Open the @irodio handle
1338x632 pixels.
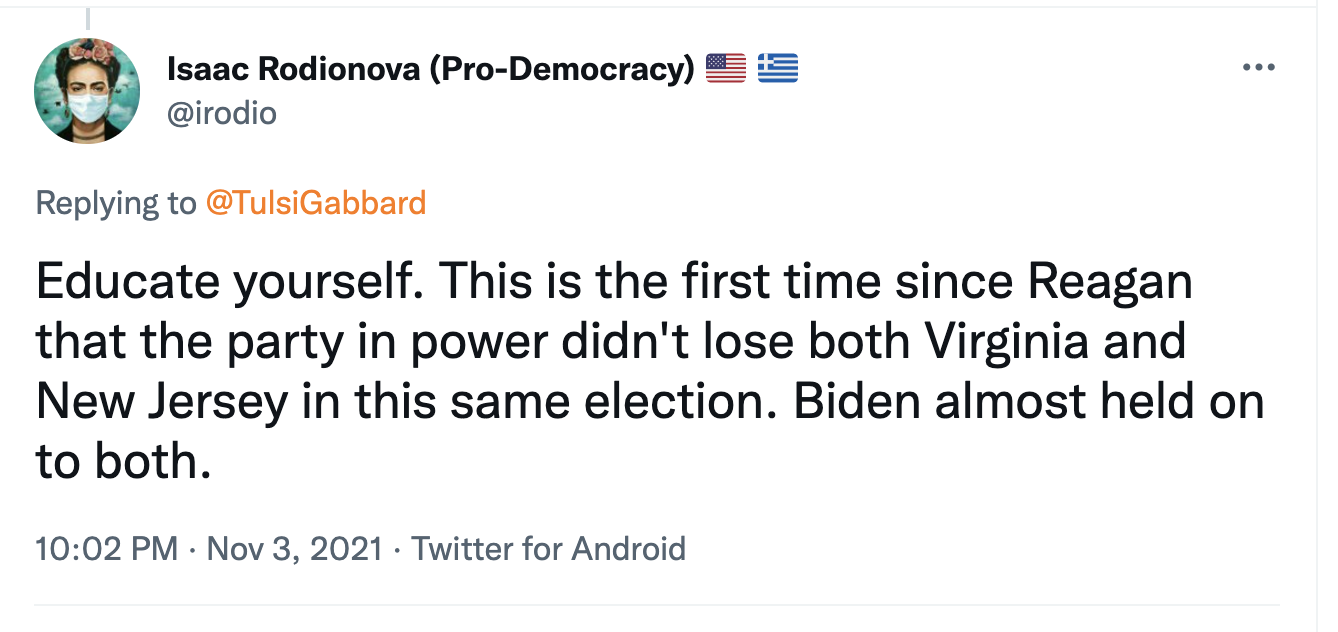point(221,114)
